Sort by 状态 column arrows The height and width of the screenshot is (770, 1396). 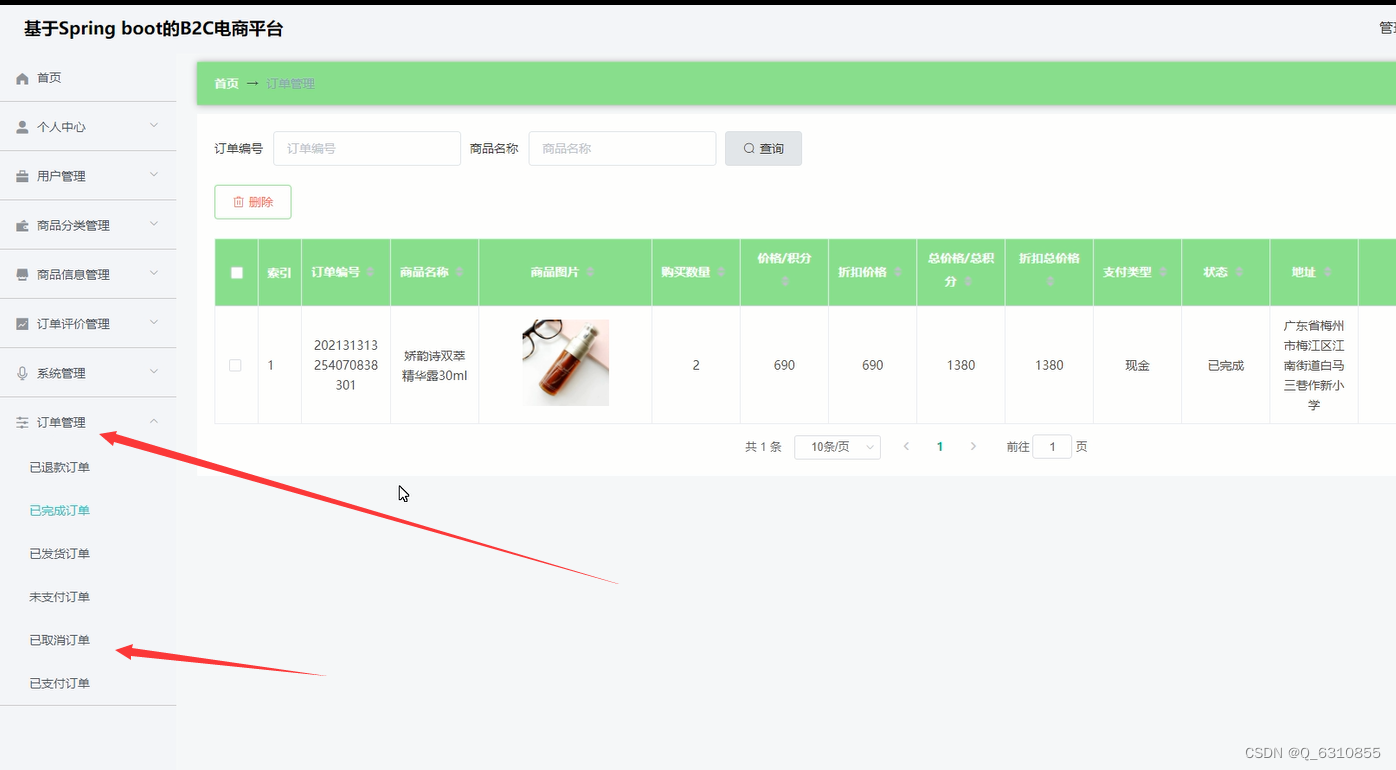coord(1239,272)
